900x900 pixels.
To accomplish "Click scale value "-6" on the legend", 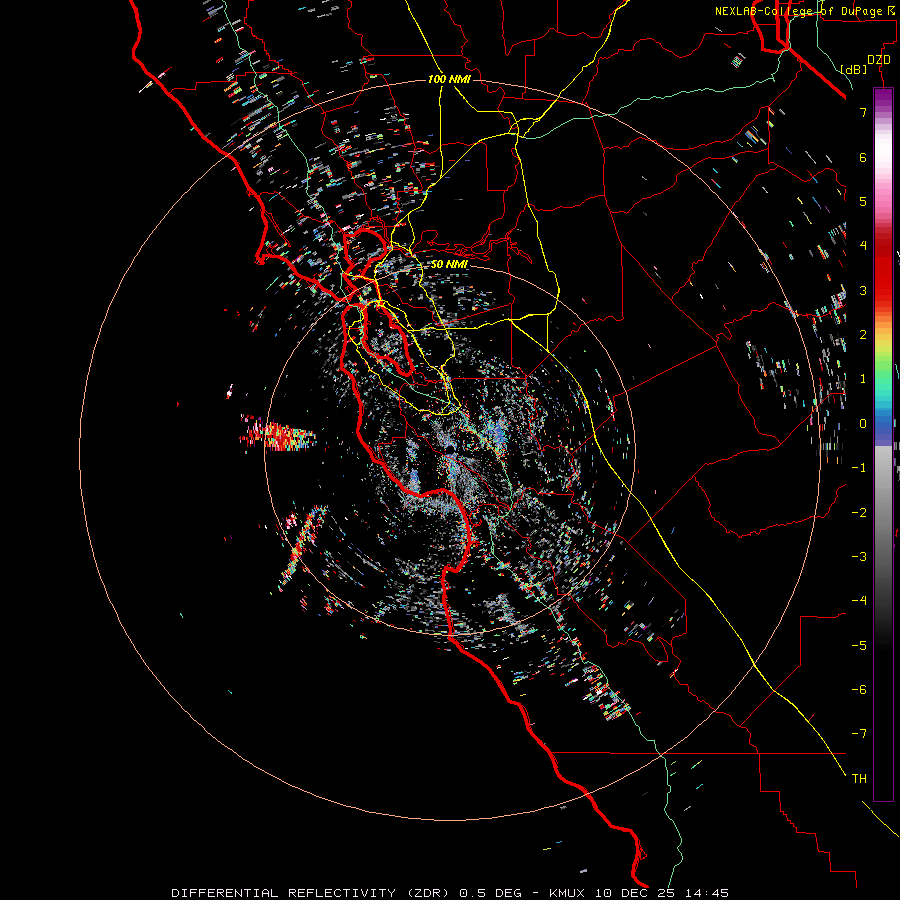I will [x=859, y=690].
